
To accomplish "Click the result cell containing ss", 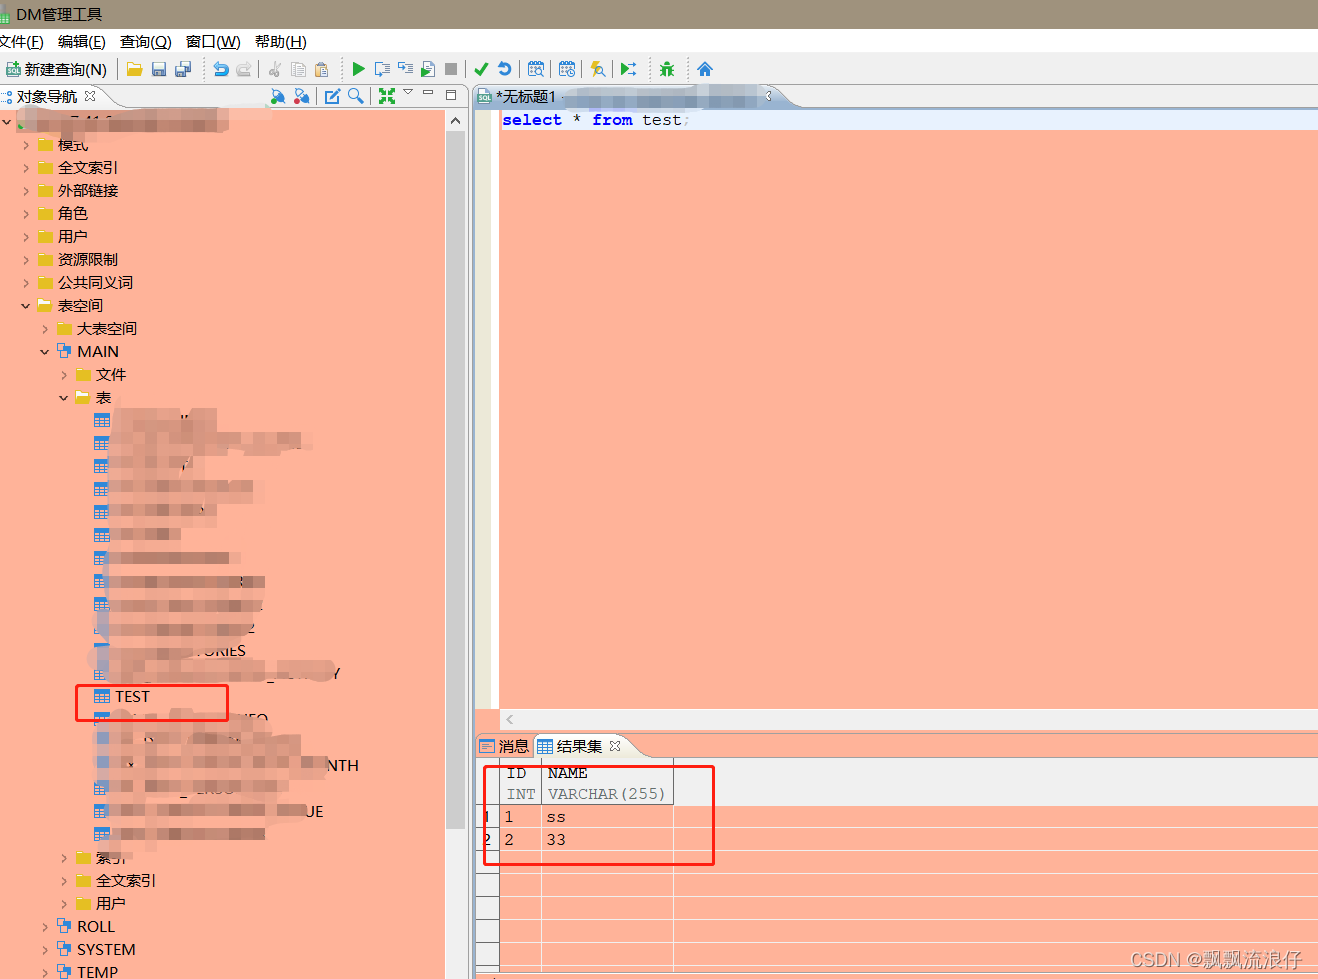I will (607, 817).
